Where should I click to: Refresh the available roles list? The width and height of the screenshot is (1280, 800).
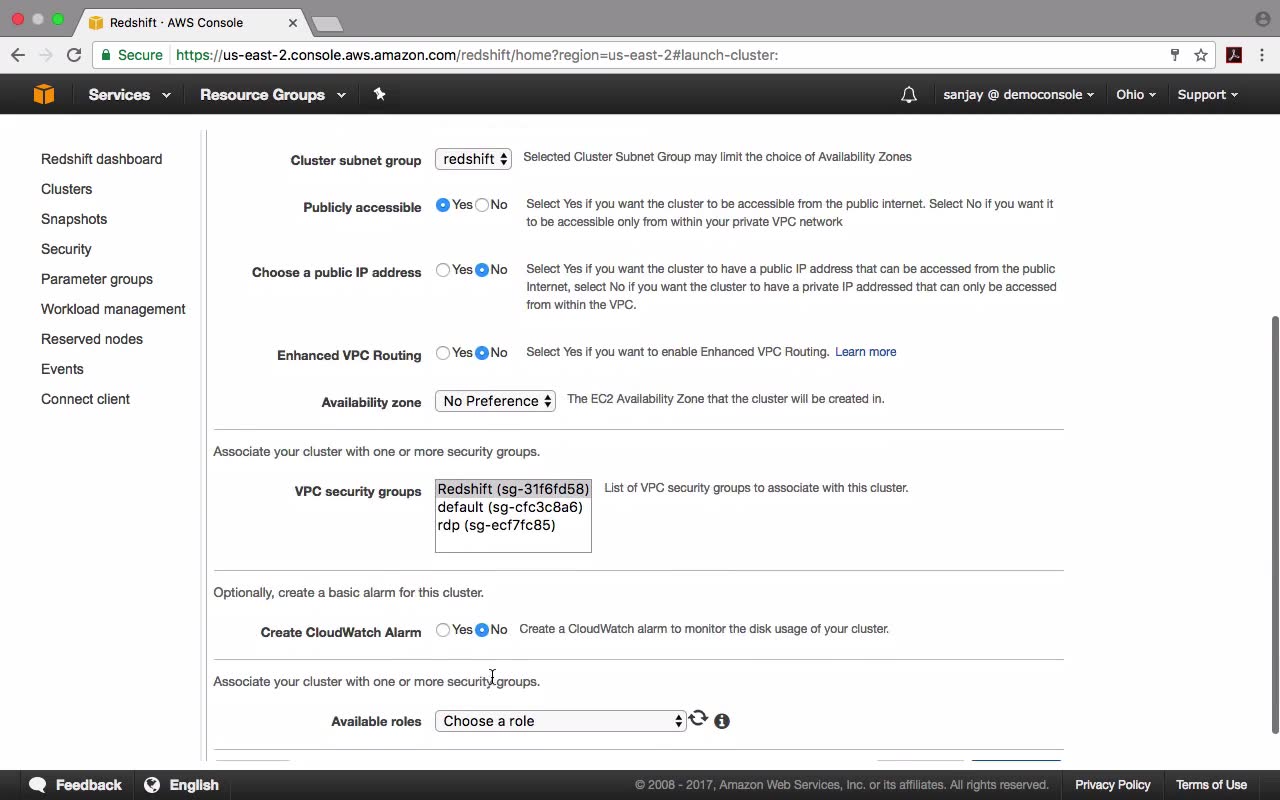tap(698, 718)
